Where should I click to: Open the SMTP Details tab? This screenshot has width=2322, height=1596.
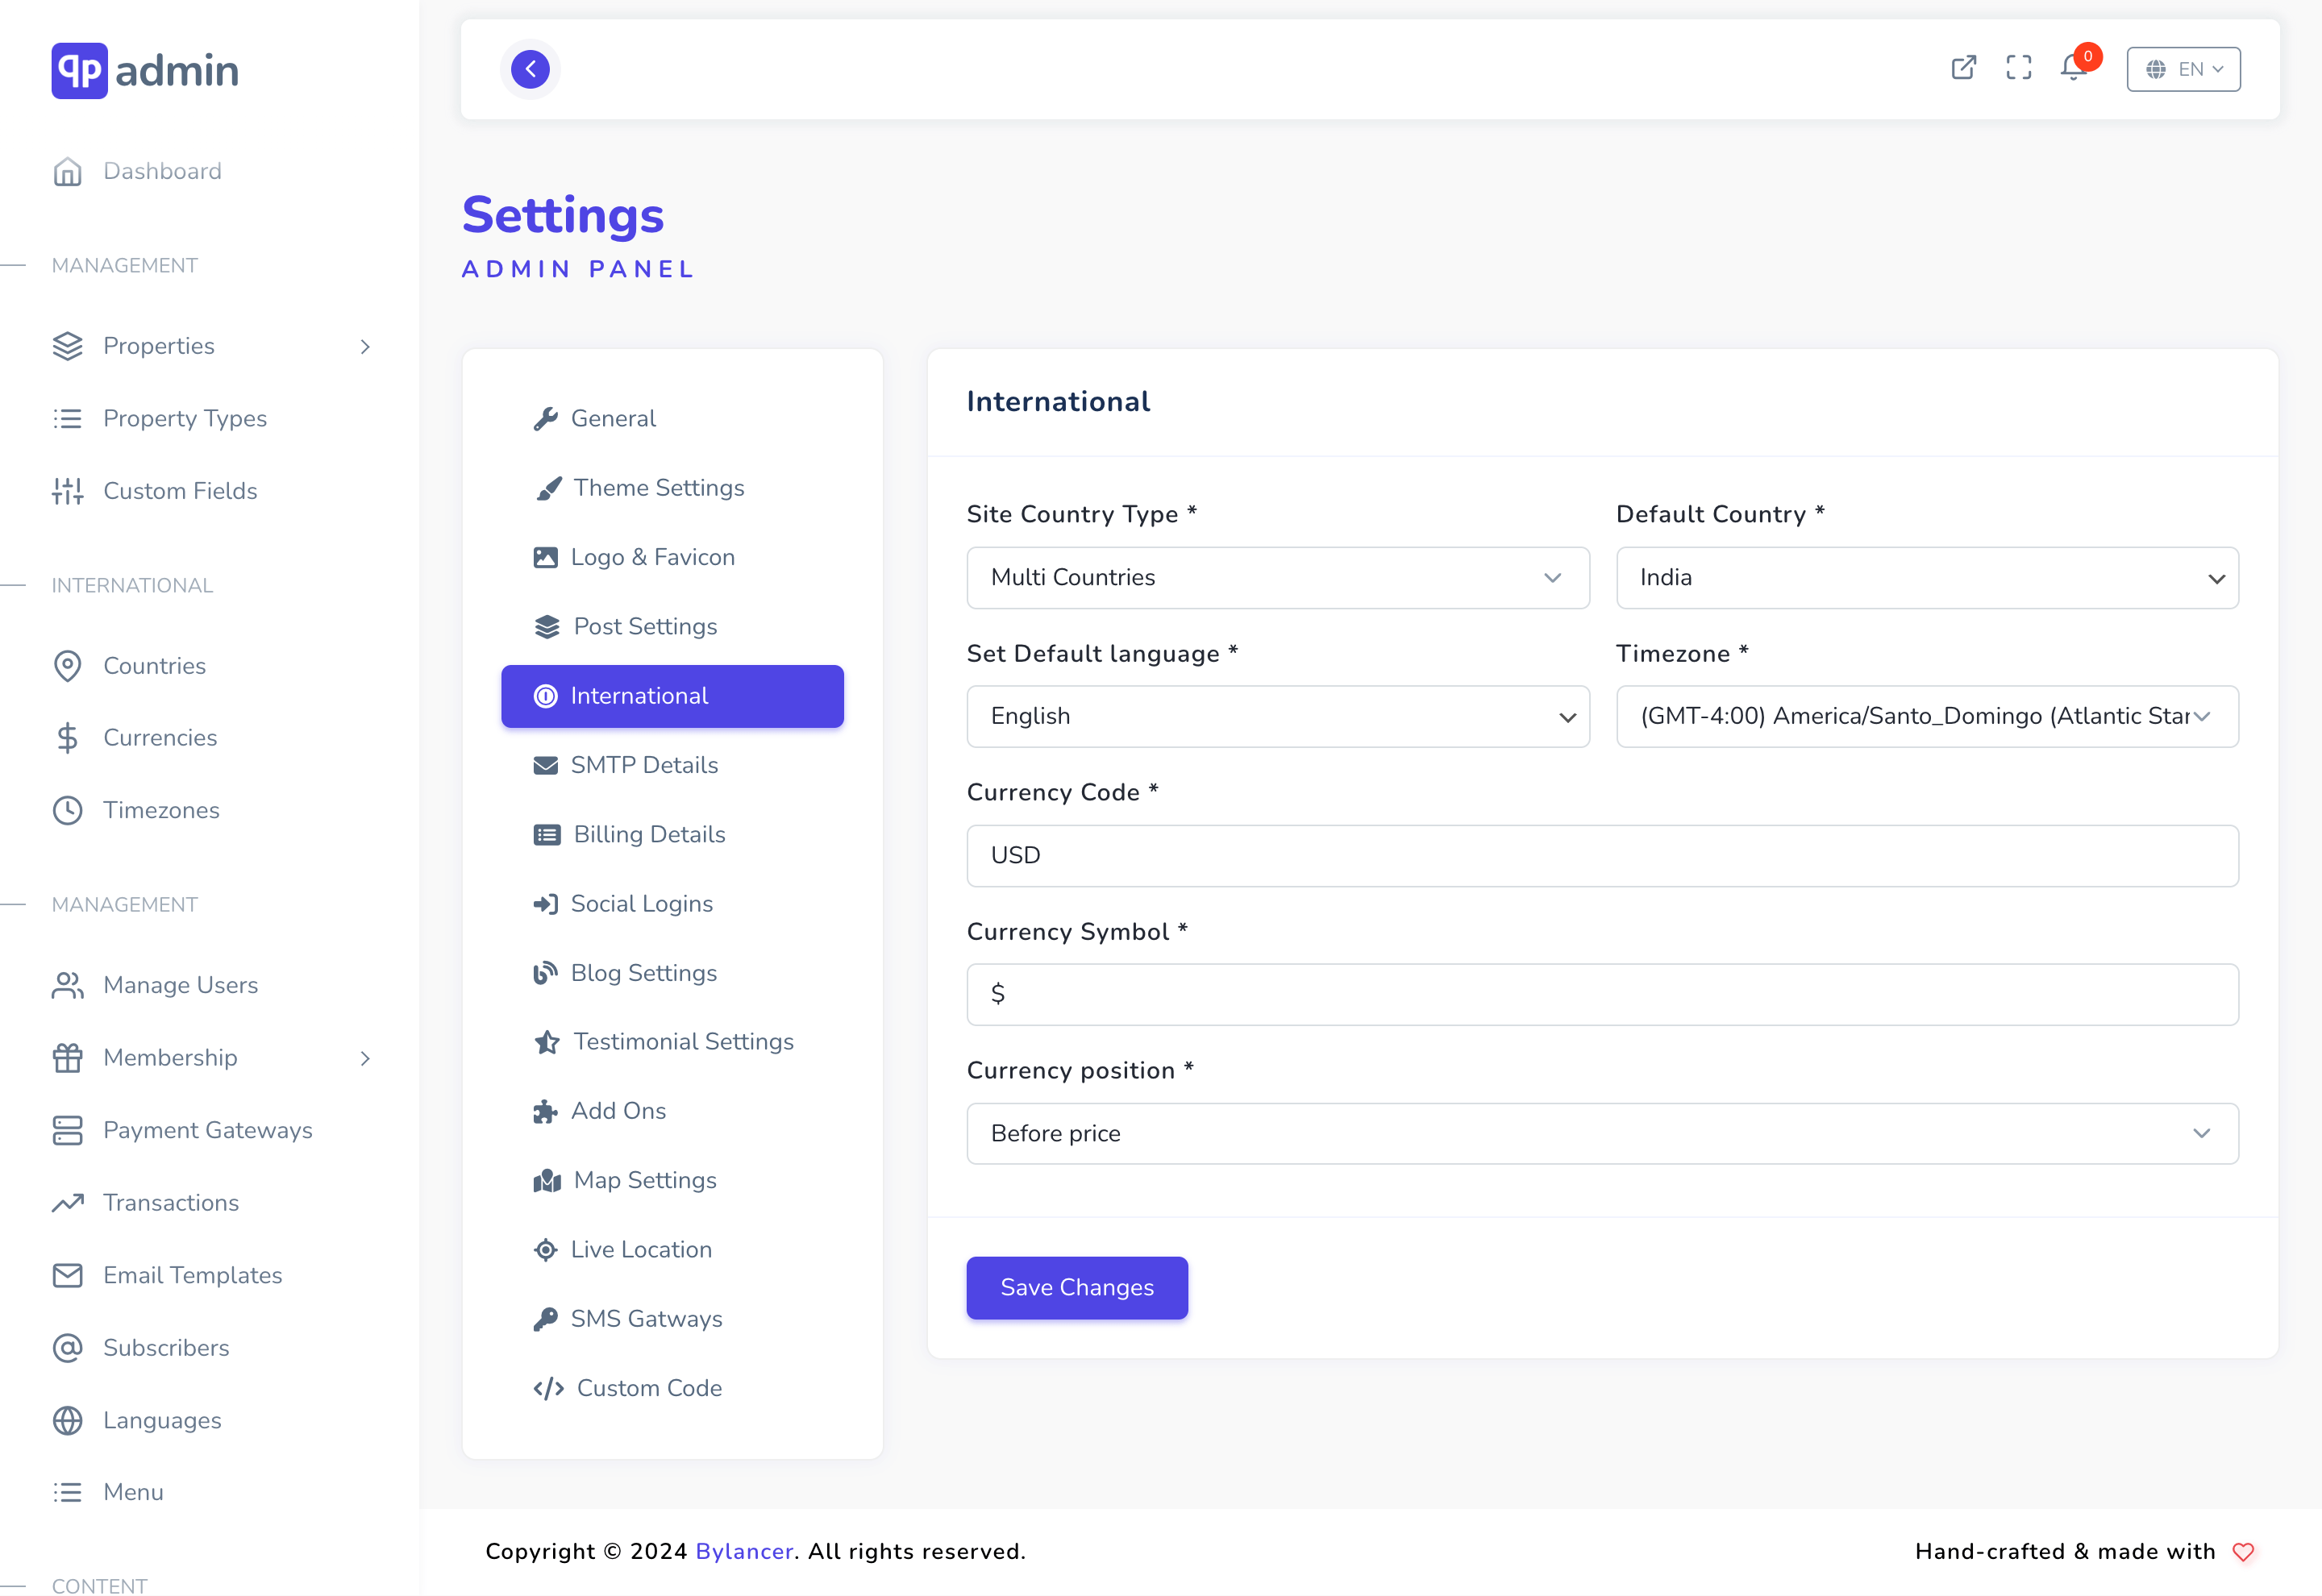coord(672,765)
